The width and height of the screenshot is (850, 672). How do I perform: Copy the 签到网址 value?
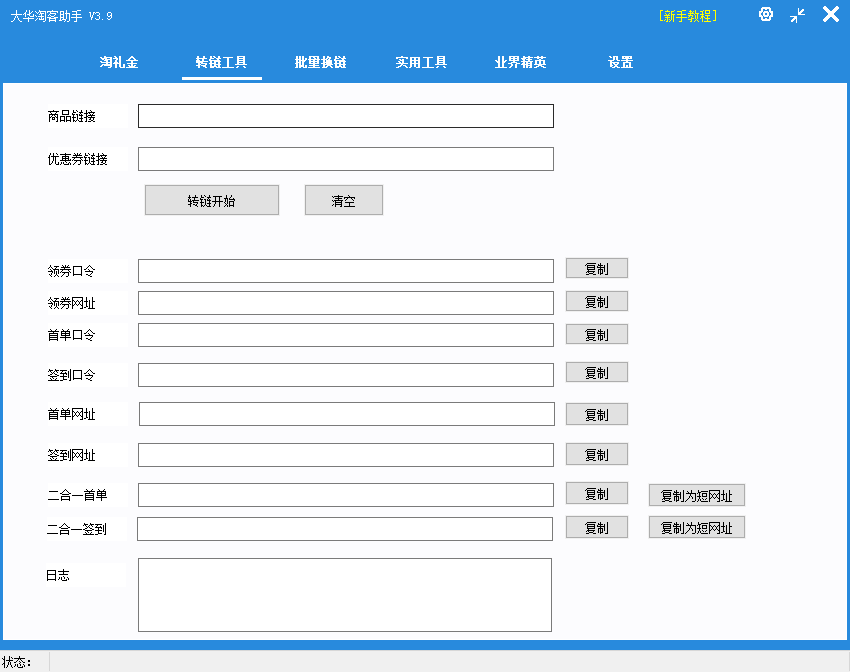tap(597, 454)
